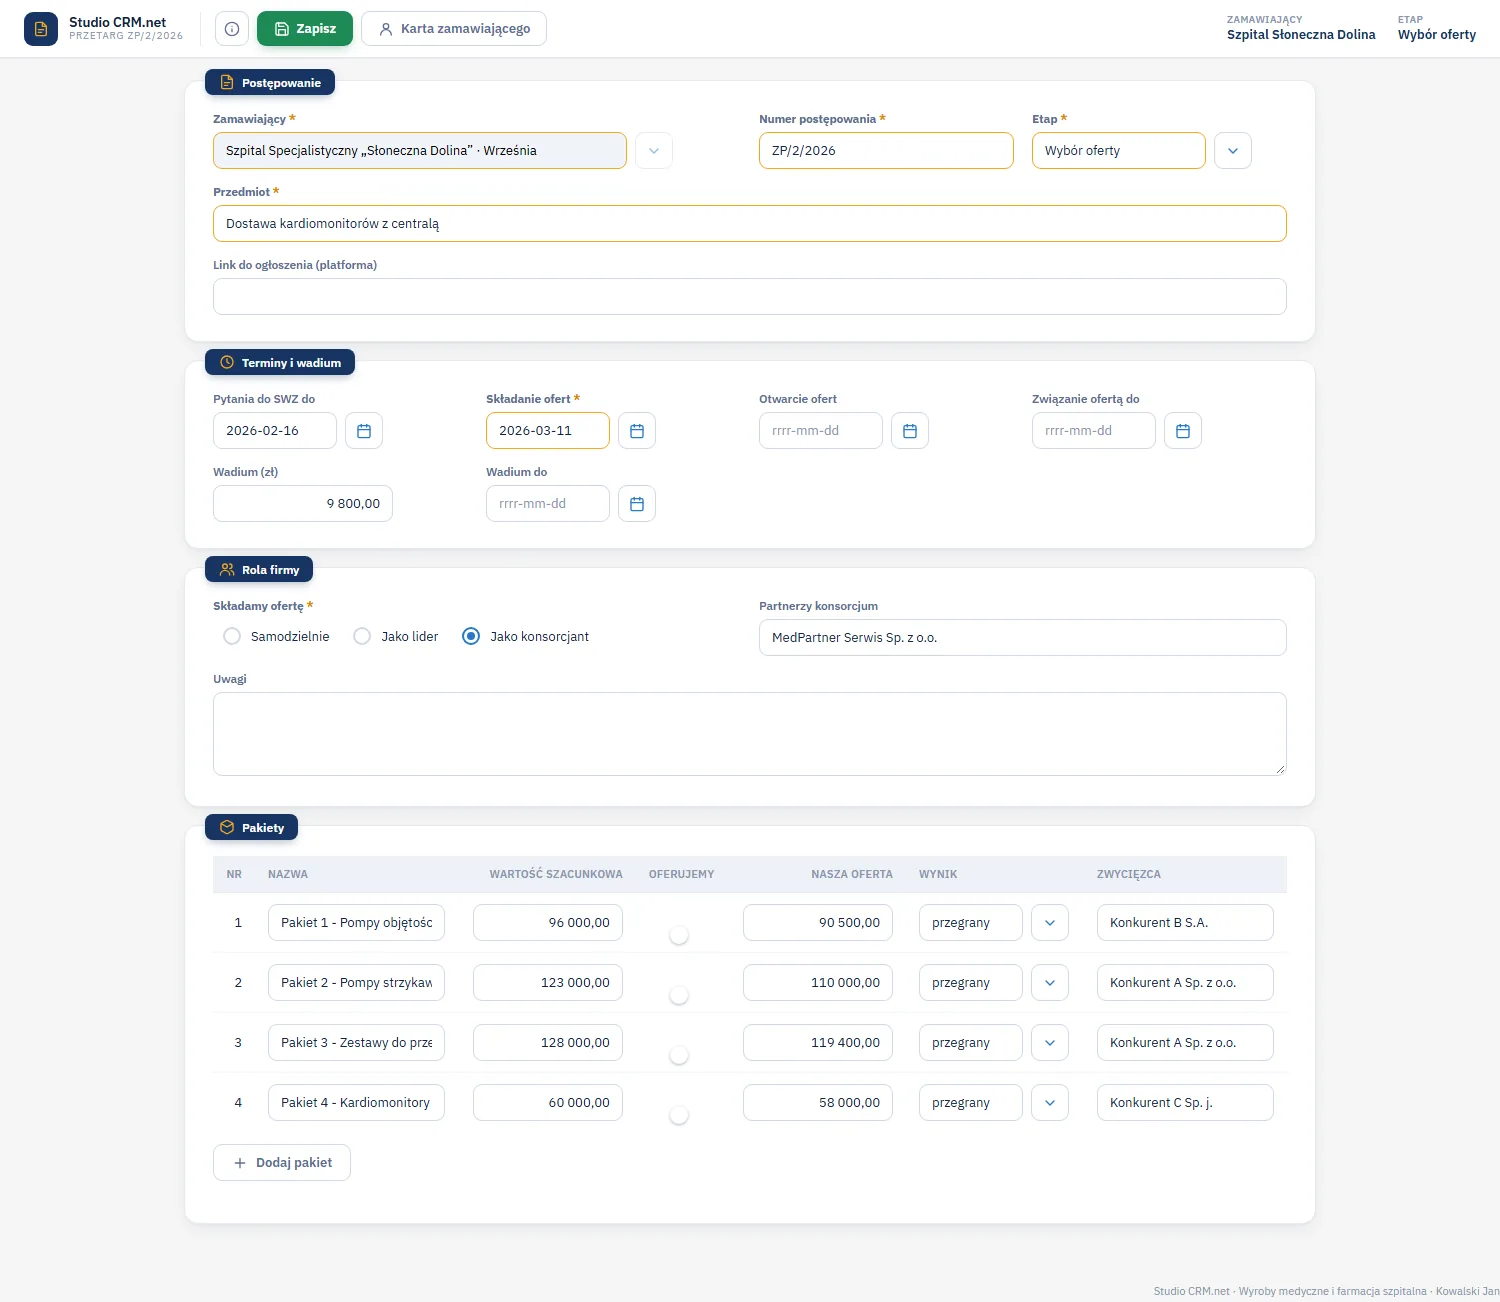Expand Wynik dropdown for Pakiet 3
The image size is (1500, 1302).
pos(1050,1043)
